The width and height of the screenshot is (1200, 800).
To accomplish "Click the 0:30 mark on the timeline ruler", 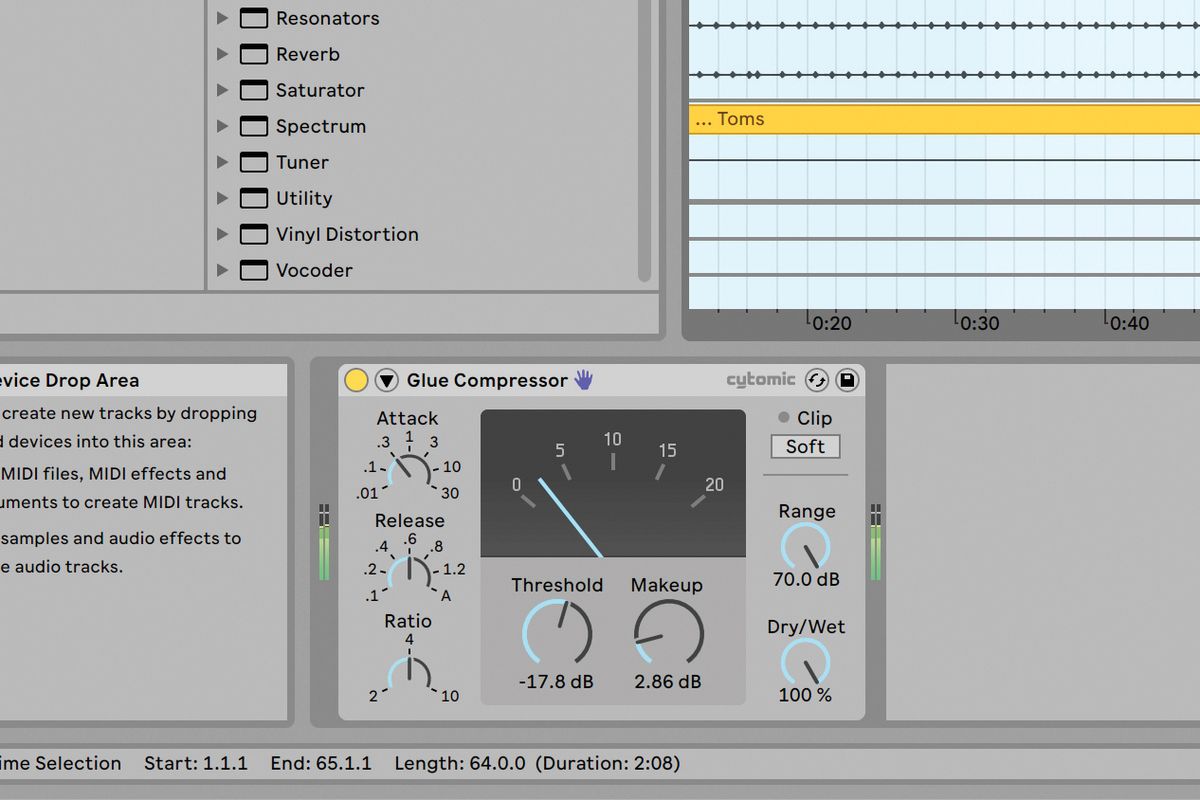I will click(980, 322).
